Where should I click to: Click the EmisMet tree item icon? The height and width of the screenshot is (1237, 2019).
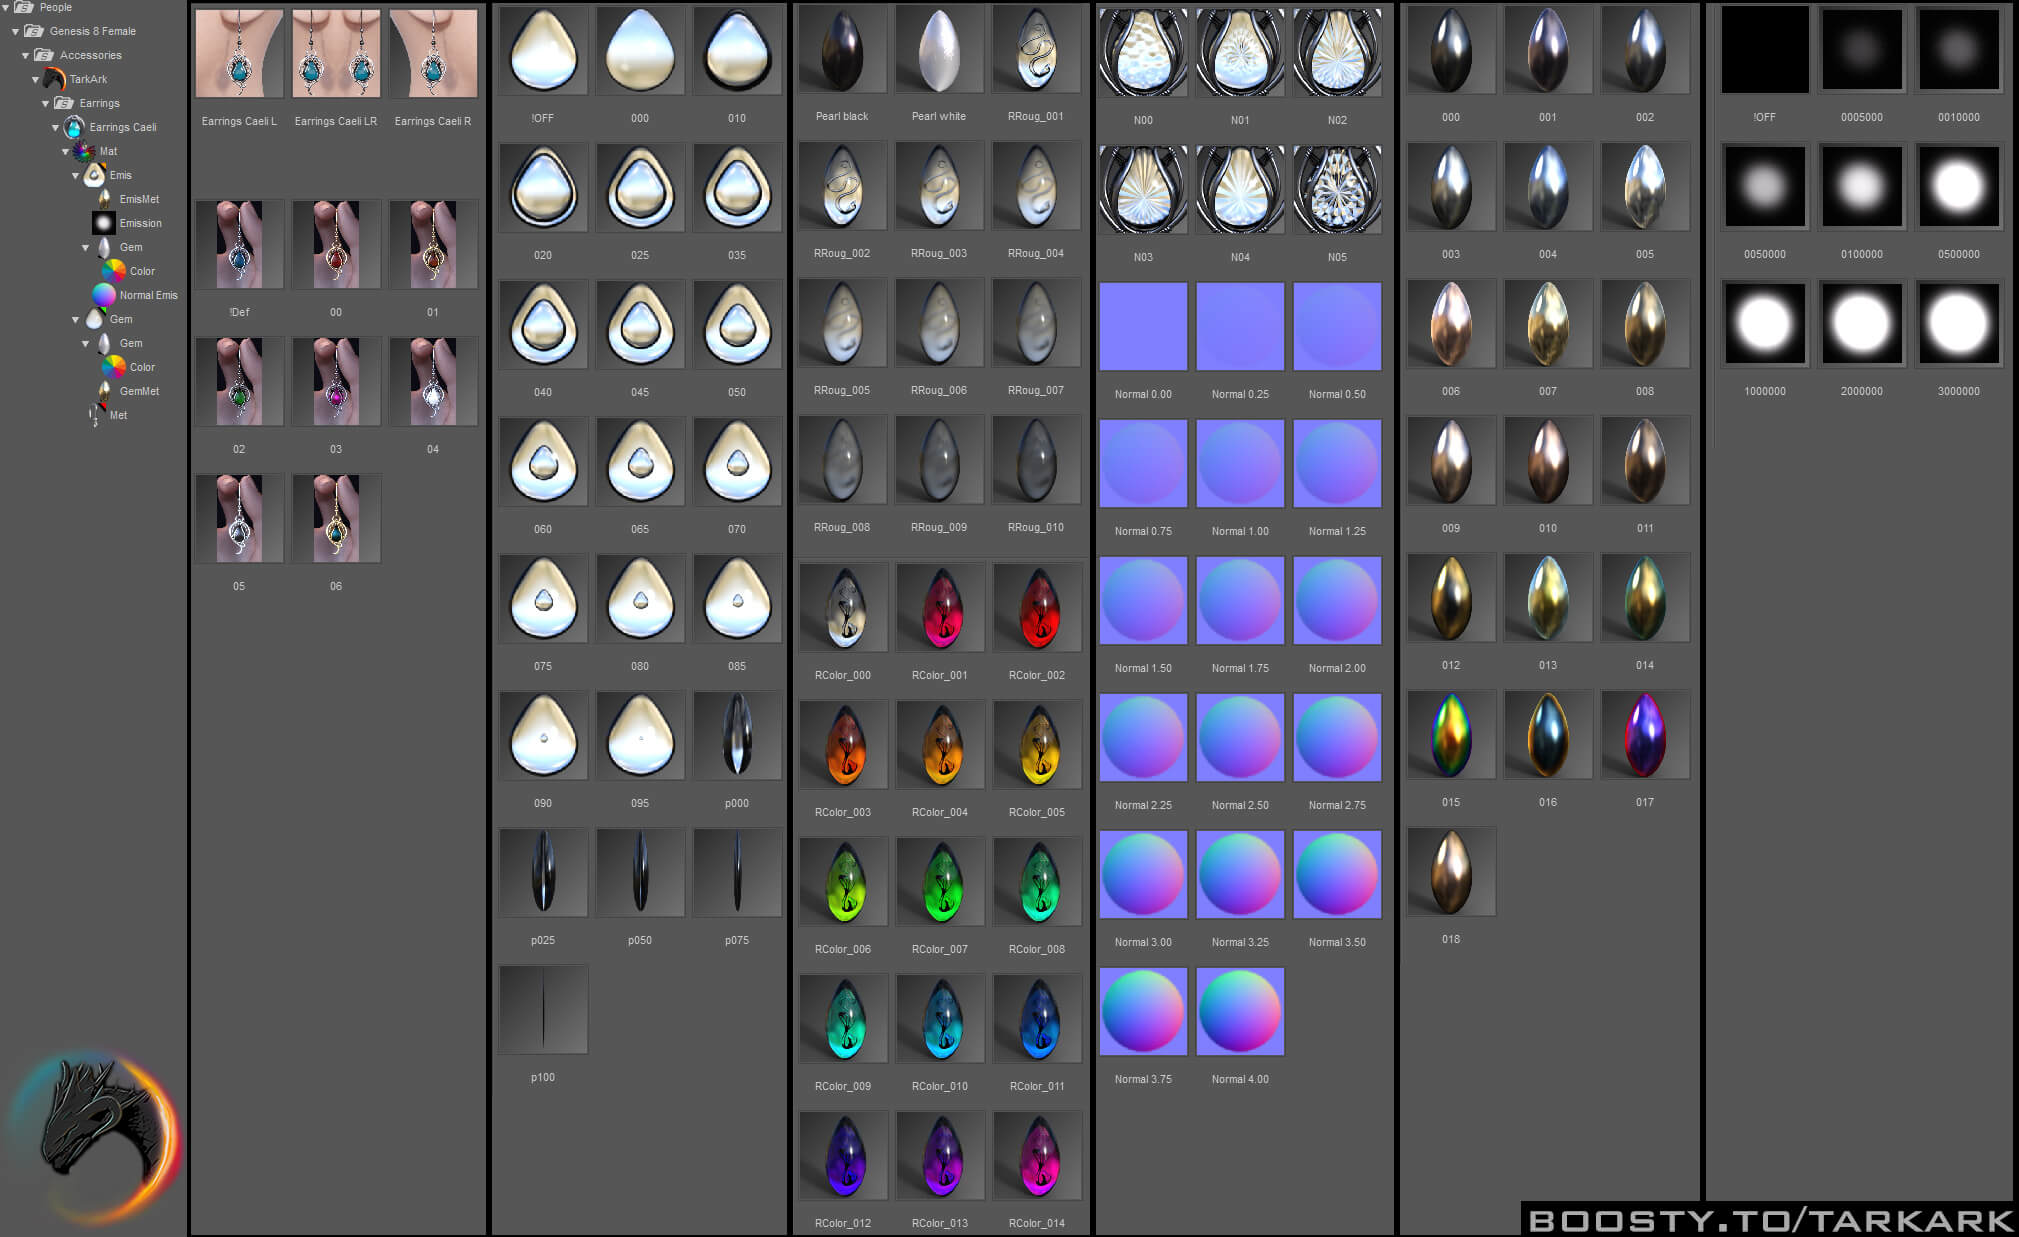point(104,199)
